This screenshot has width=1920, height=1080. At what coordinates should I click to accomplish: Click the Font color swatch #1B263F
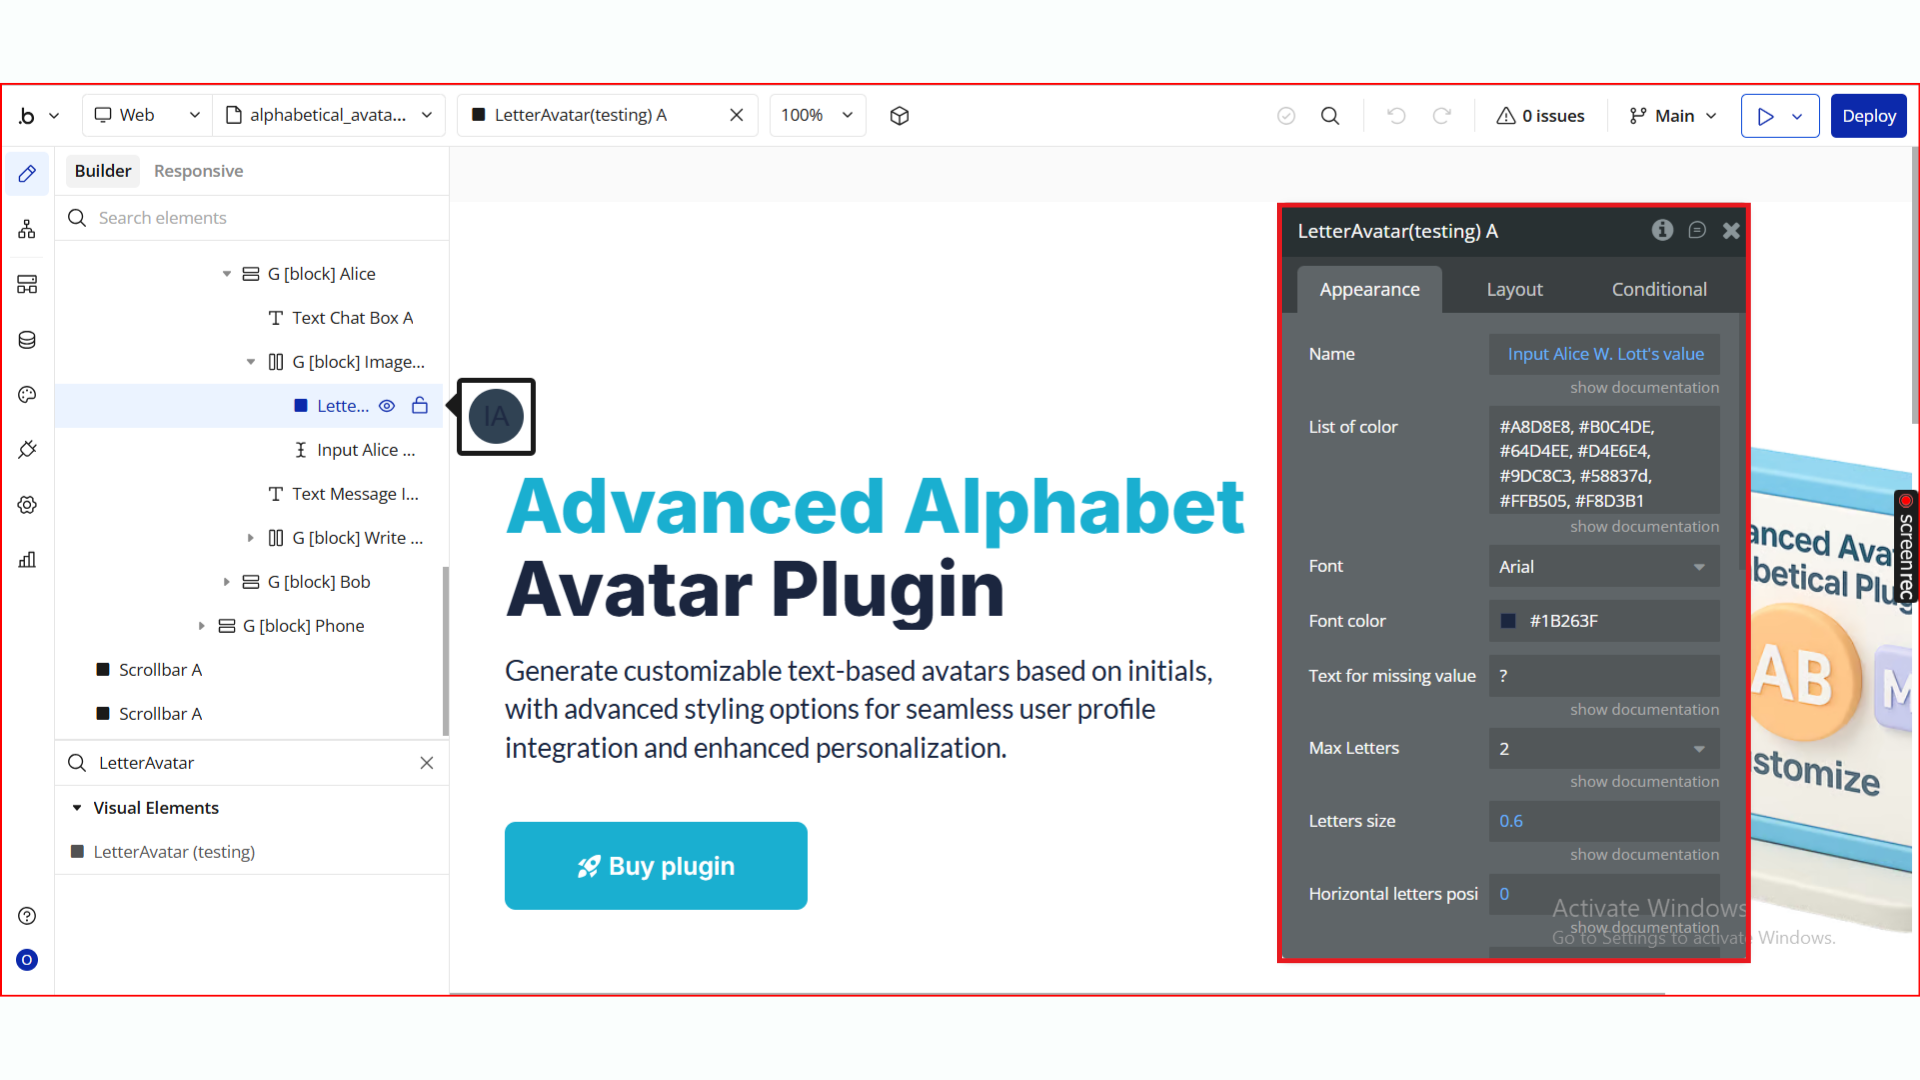pyautogui.click(x=1508, y=621)
